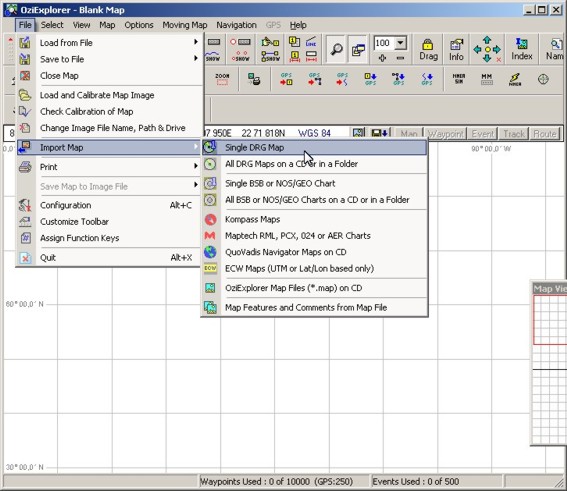Click the save-down icon beside WGS 84

380,133
